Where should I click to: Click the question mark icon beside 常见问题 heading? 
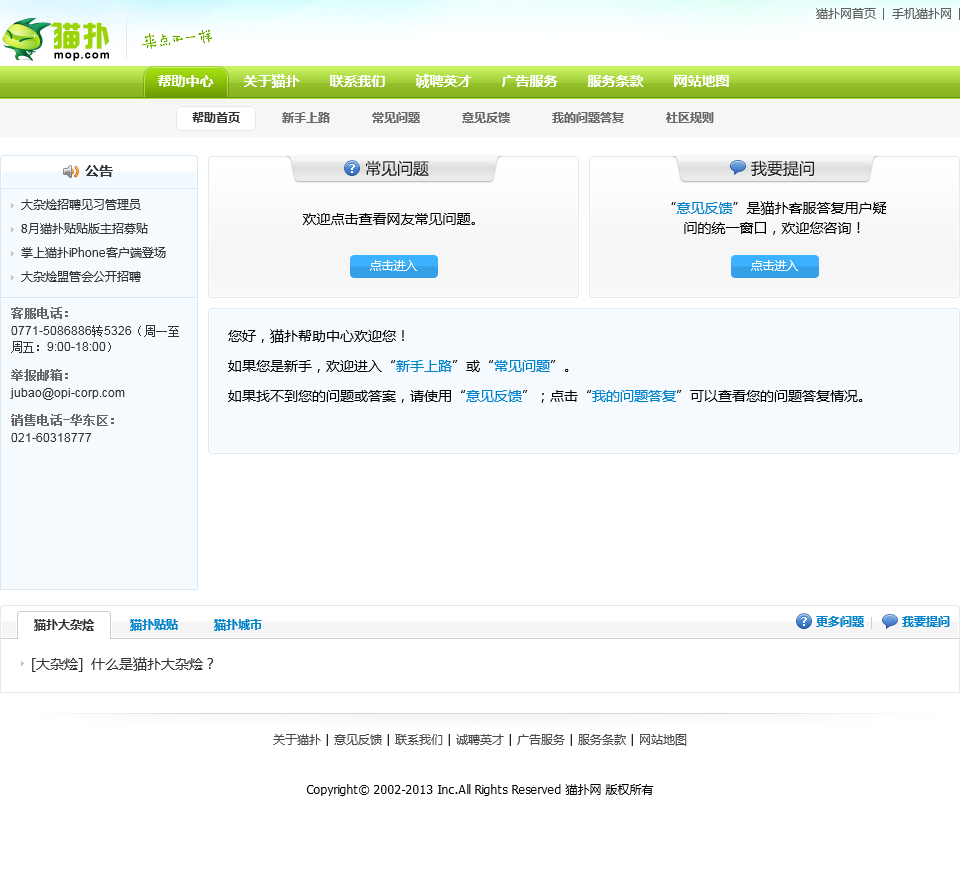tap(351, 168)
